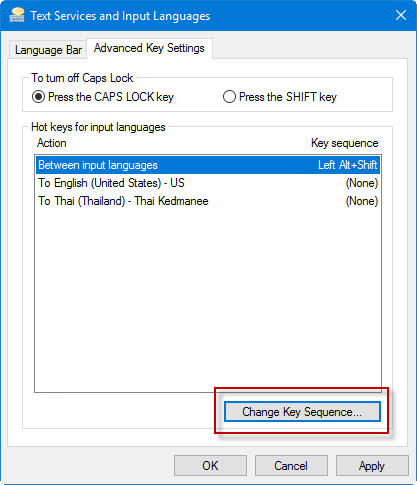Click the Action column header

[52, 143]
